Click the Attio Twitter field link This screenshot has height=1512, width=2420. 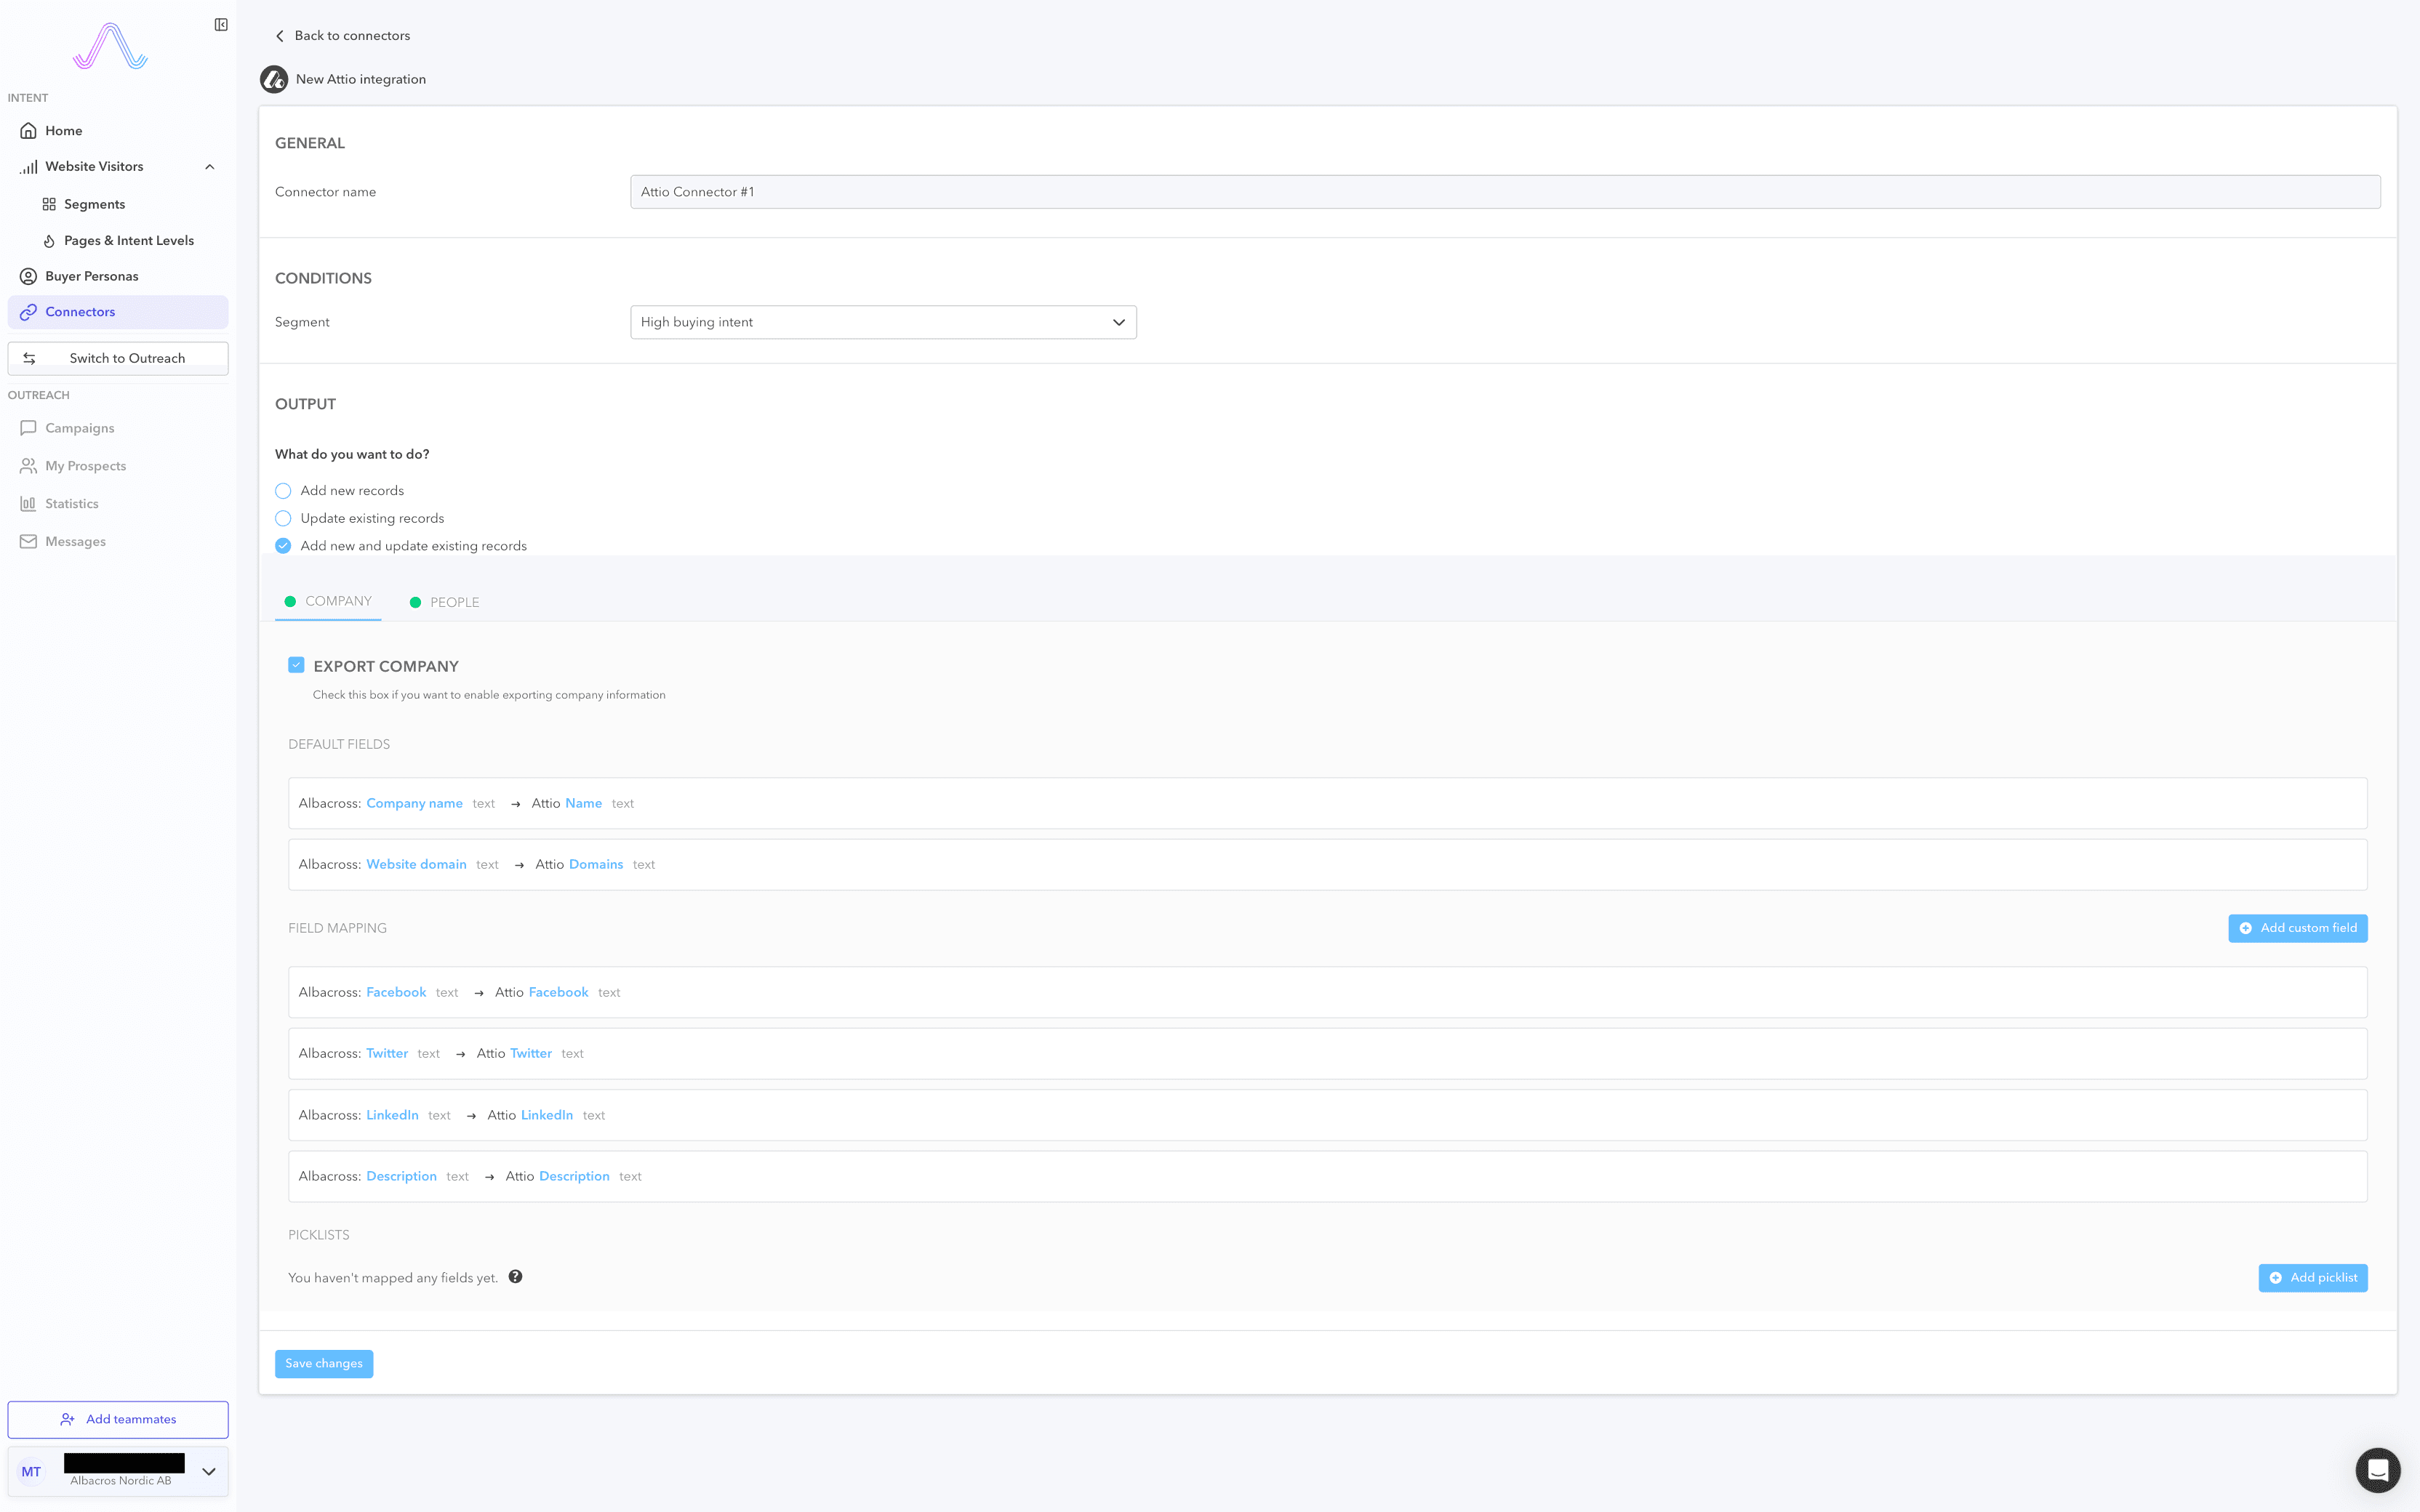pos(531,1054)
